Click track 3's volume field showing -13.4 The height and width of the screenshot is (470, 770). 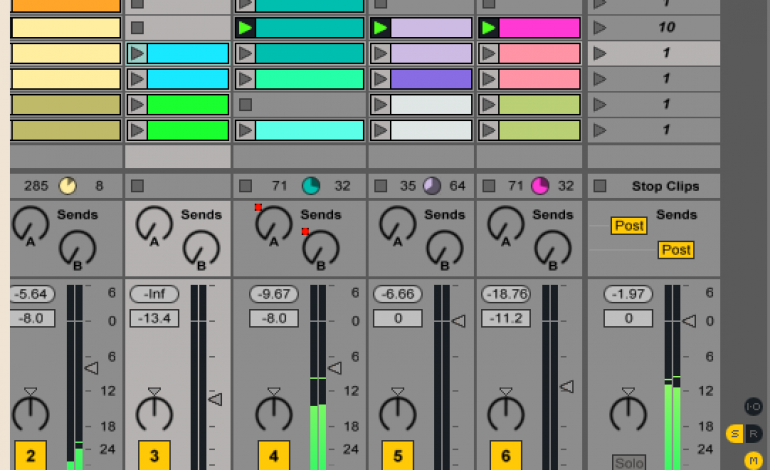[154, 318]
